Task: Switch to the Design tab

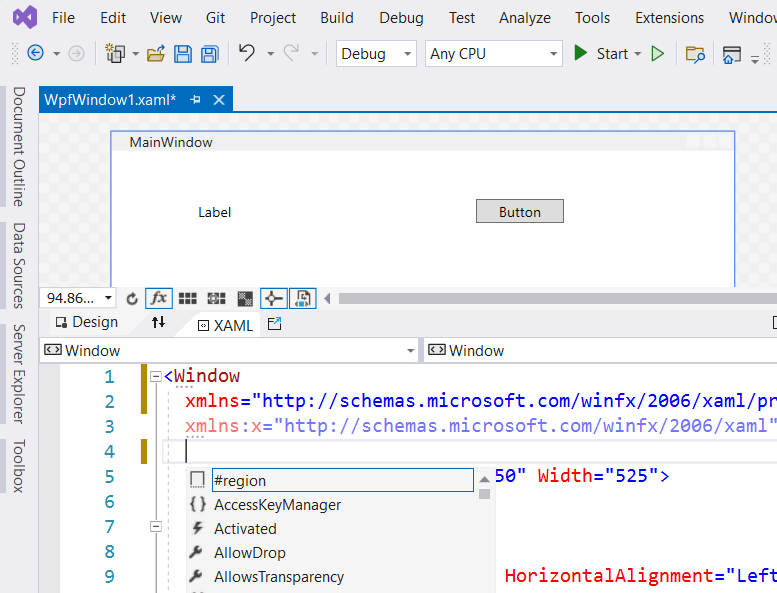Action: coord(87,323)
